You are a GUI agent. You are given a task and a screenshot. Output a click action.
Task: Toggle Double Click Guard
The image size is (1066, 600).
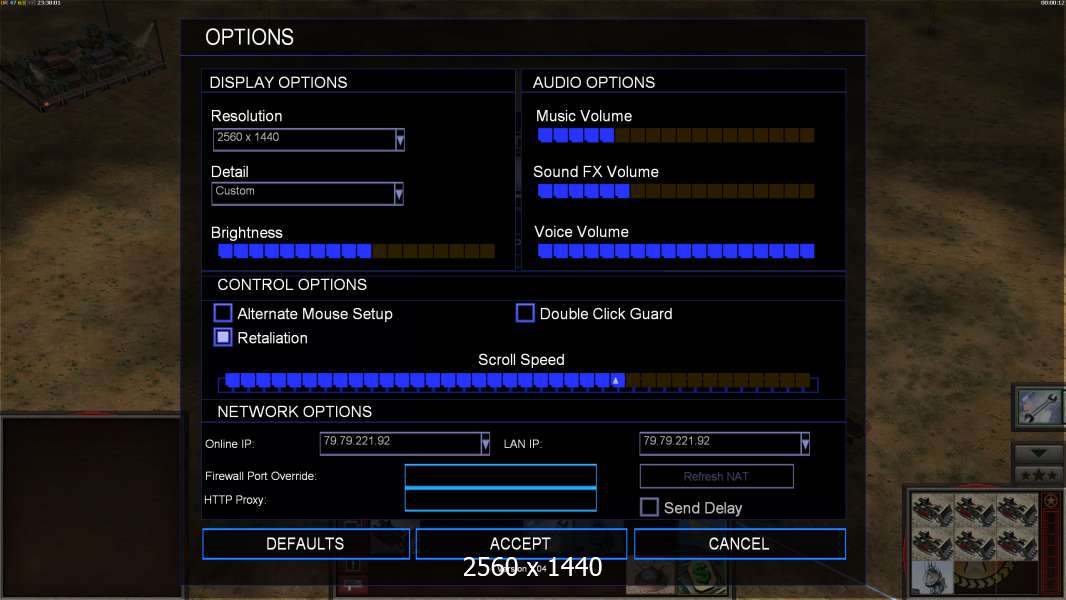pyautogui.click(x=525, y=314)
